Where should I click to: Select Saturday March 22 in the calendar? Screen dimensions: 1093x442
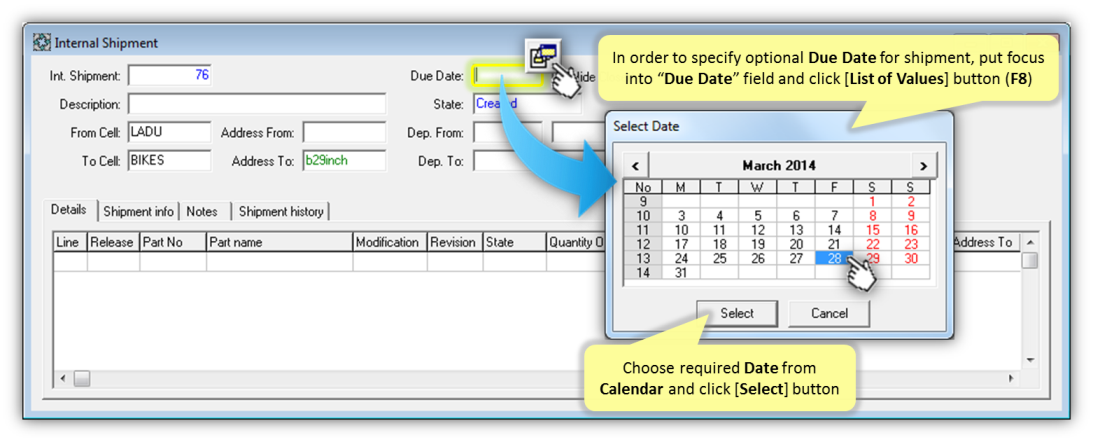pyautogui.click(x=872, y=245)
